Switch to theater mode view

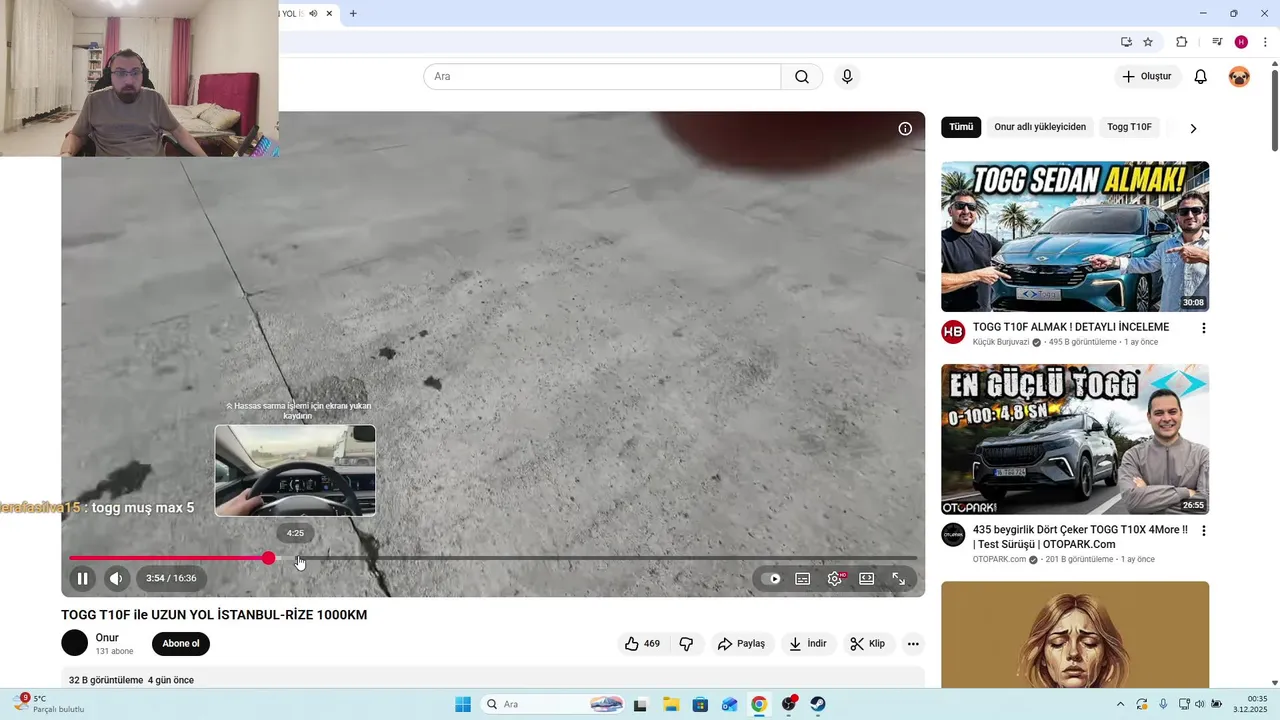867,578
